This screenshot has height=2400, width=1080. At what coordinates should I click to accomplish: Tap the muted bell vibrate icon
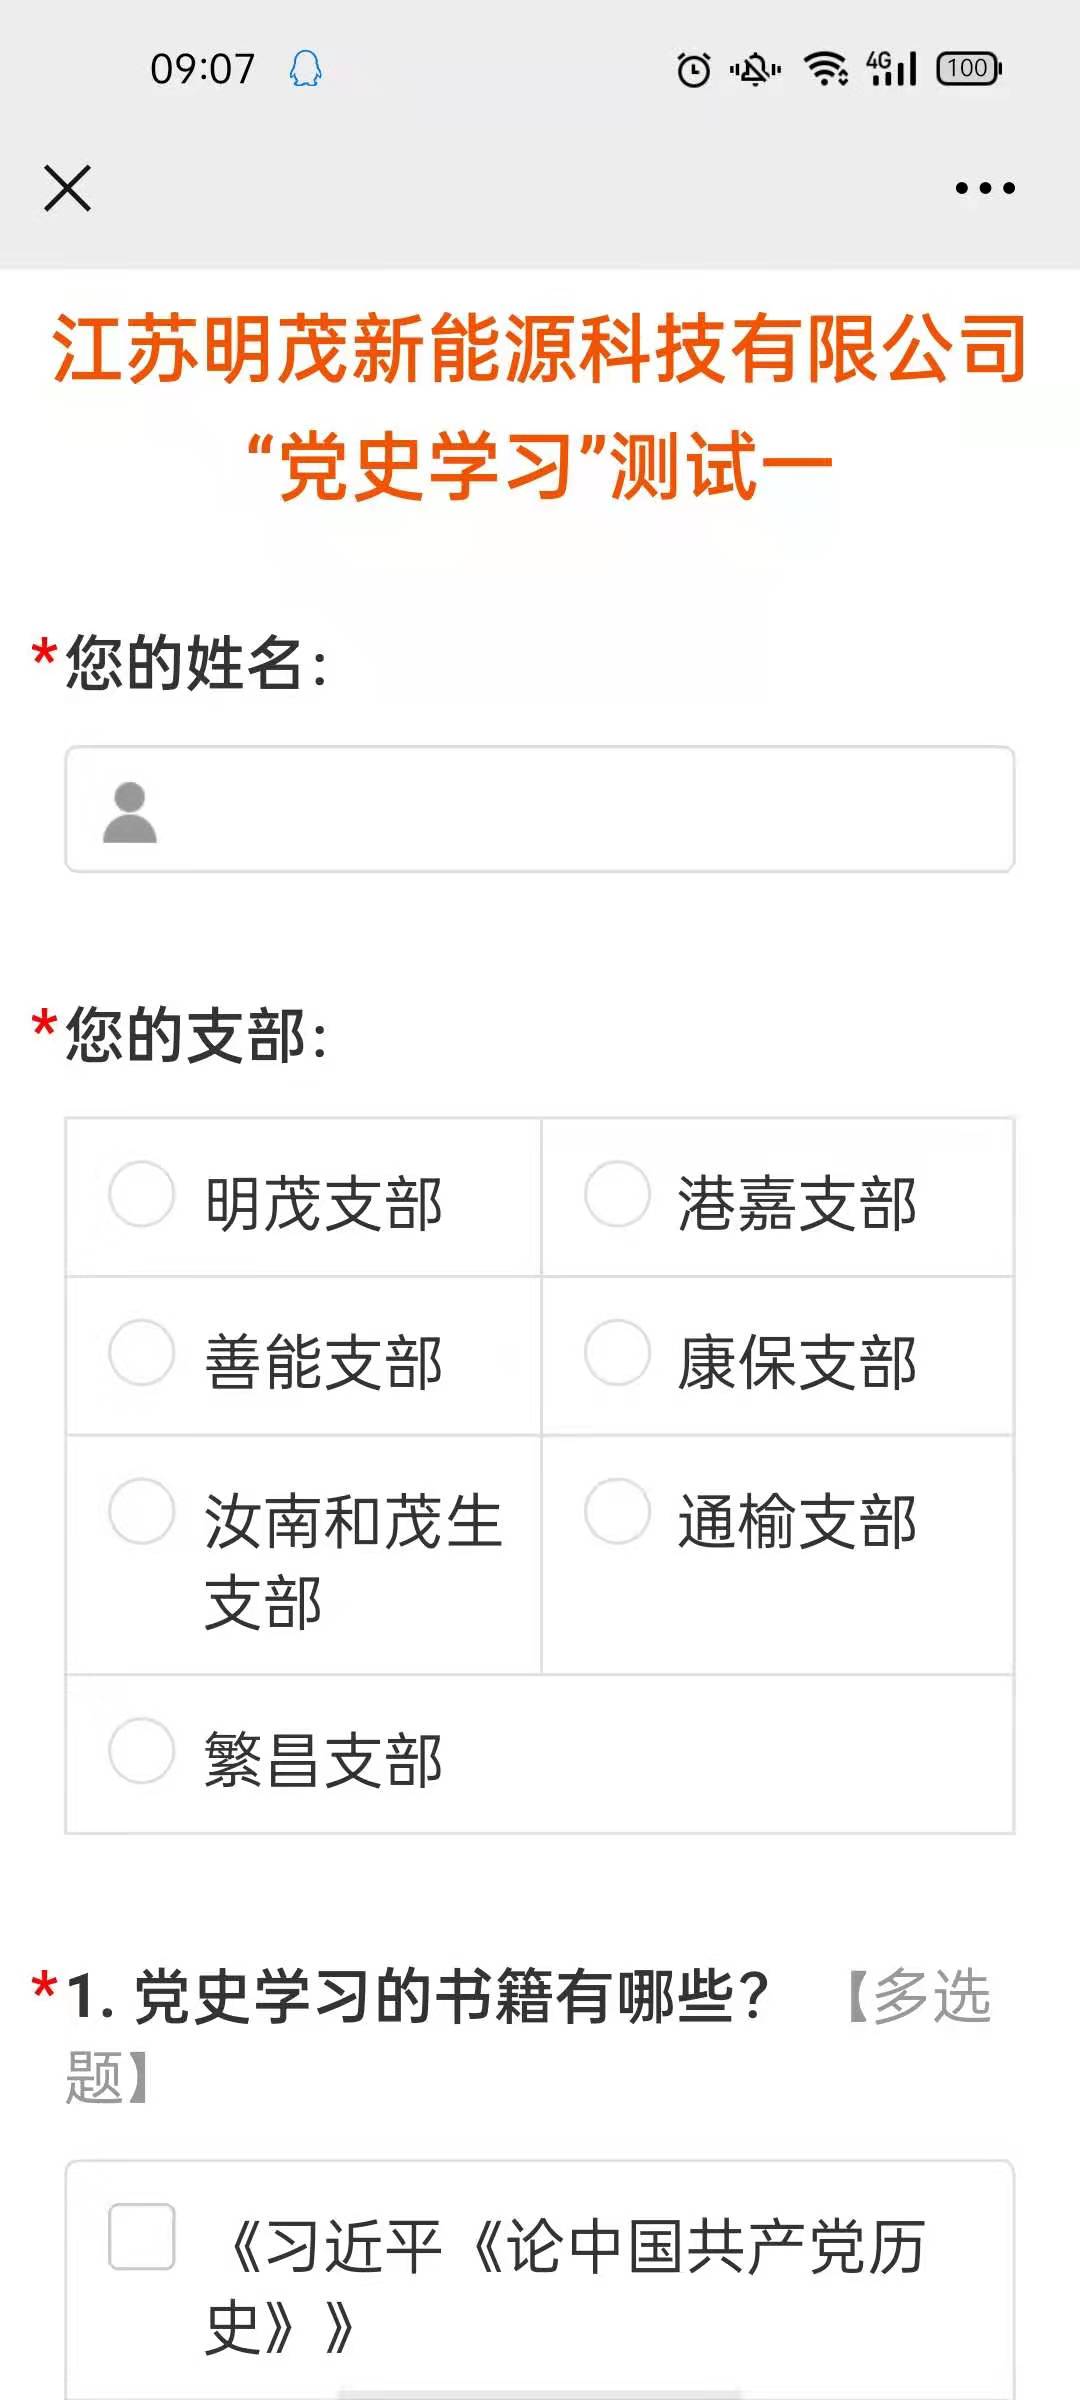coord(755,69)
